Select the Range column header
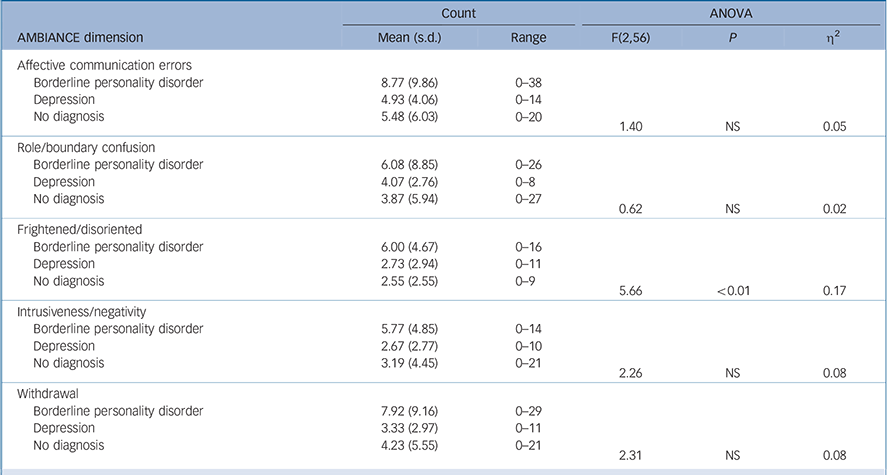 coord(527,38)
